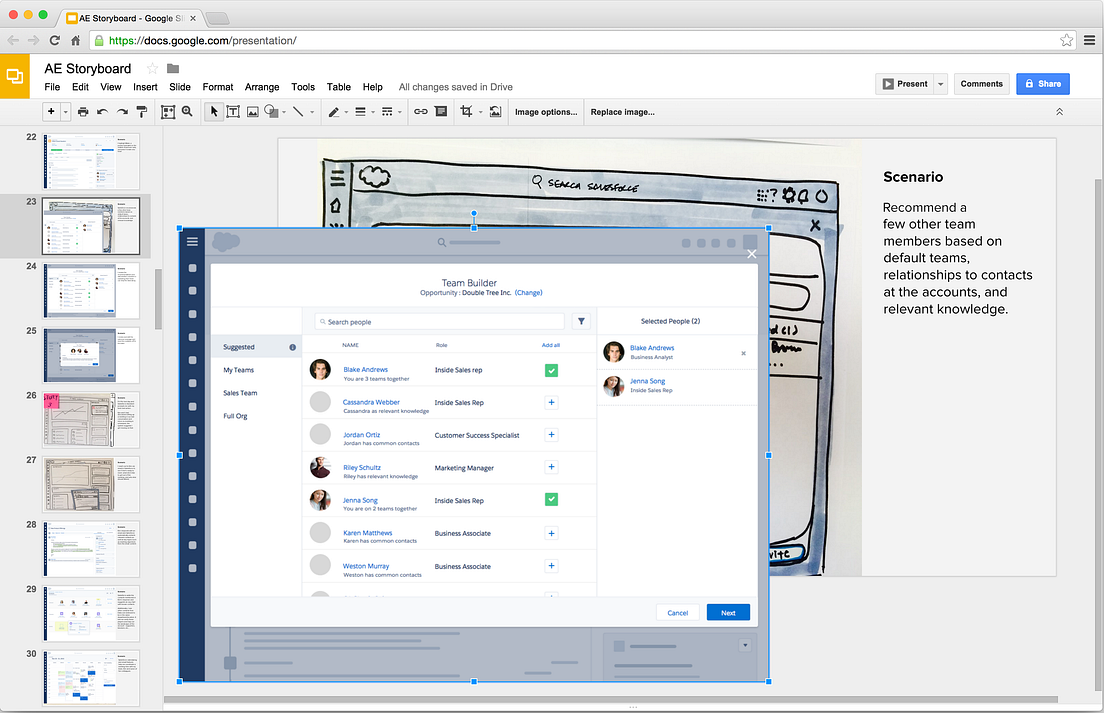Collapse the toolbar with chevron icon

coord(1059,112)
